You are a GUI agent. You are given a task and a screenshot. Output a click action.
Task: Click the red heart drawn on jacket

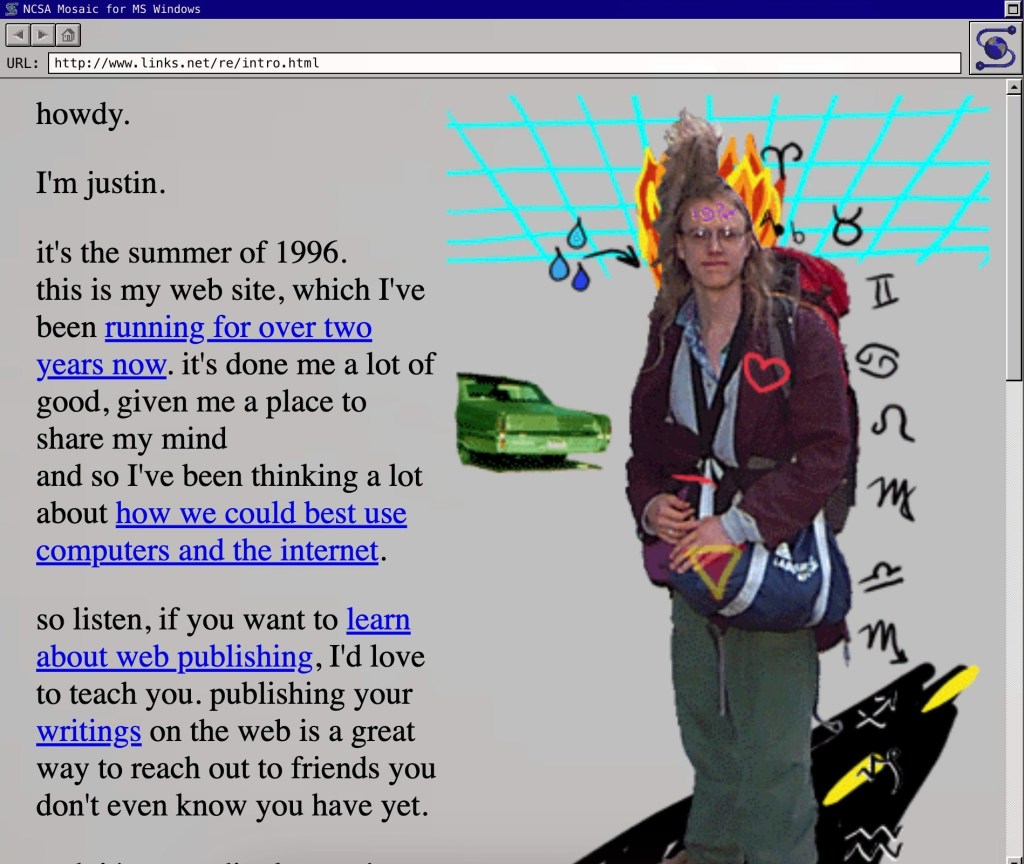tap(766, 373)
